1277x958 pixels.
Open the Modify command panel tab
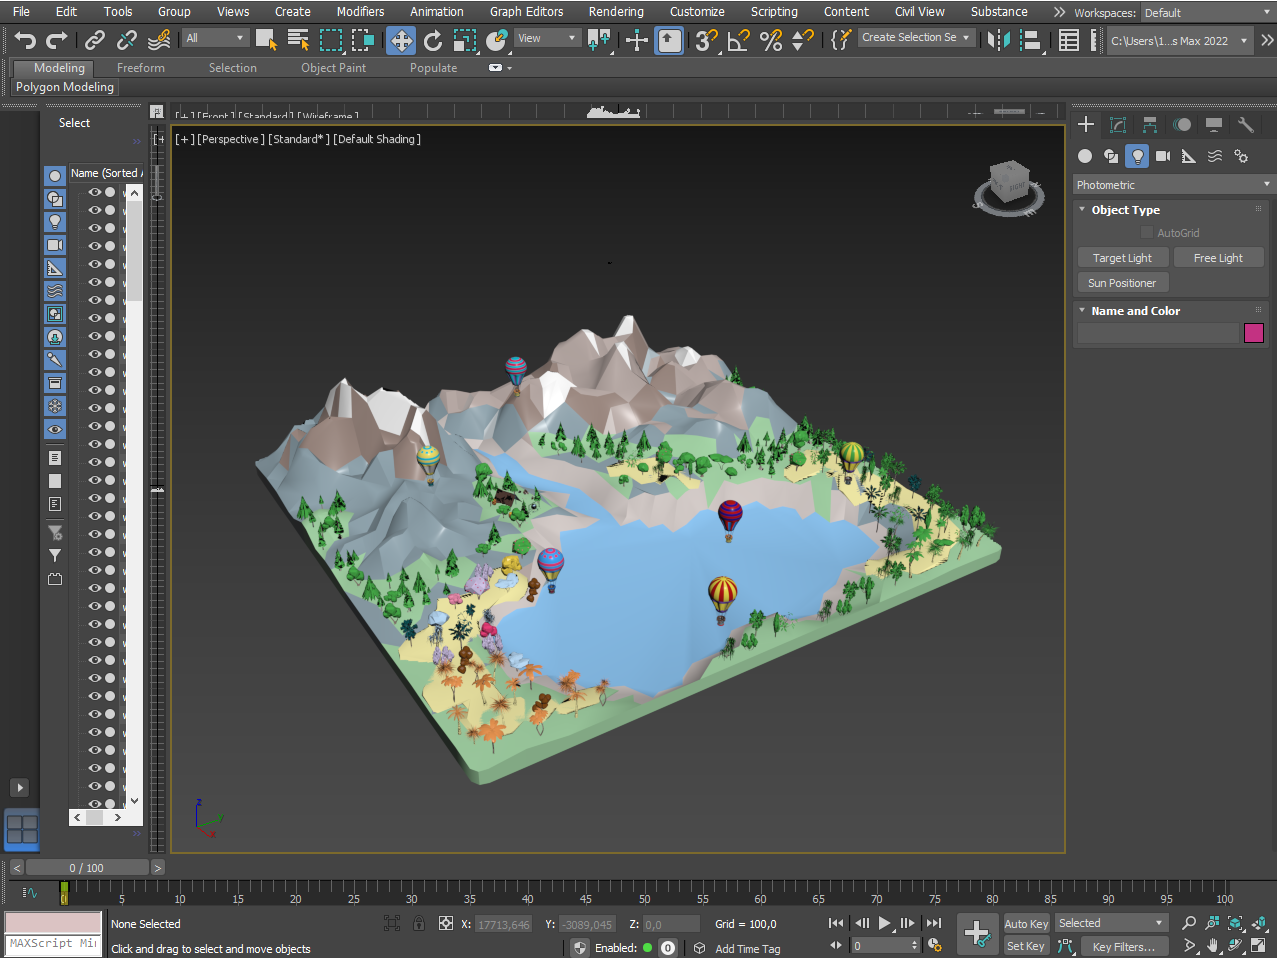point(1118,124)
